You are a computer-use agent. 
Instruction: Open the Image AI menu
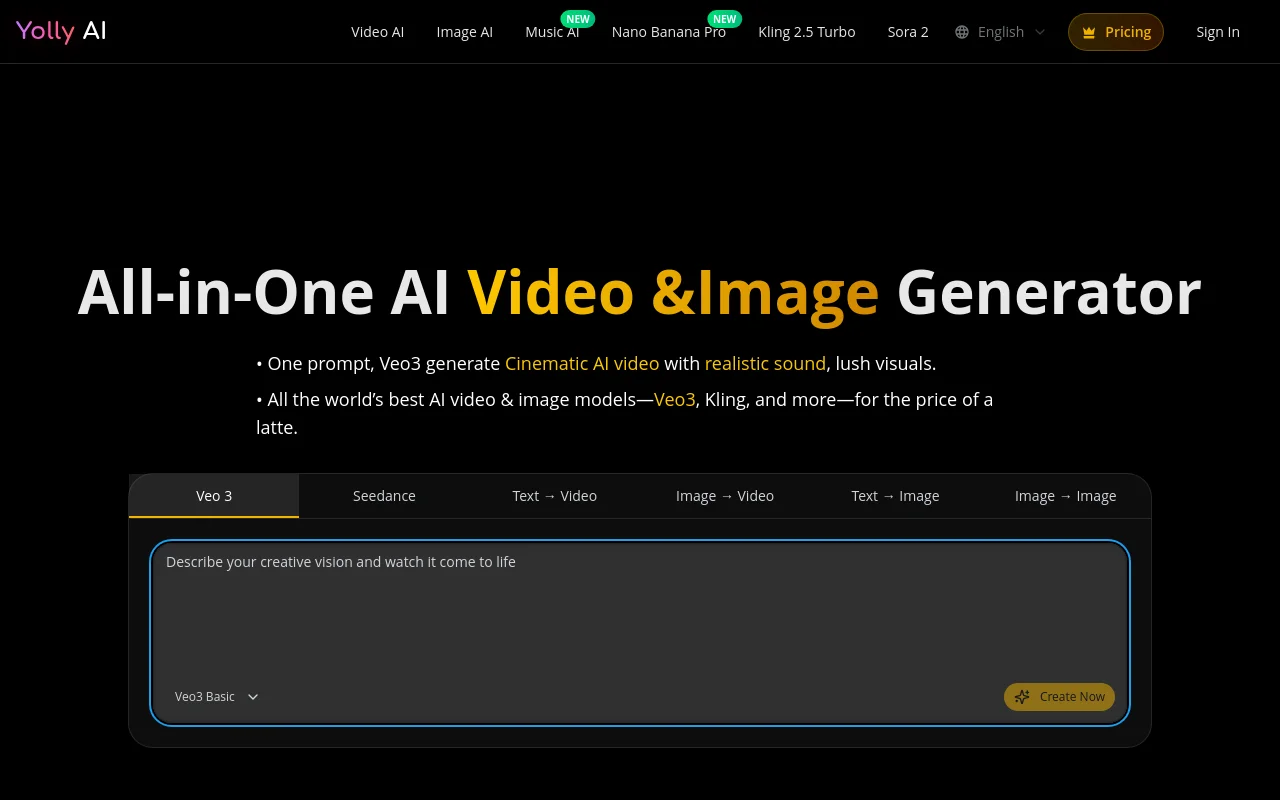464,32
